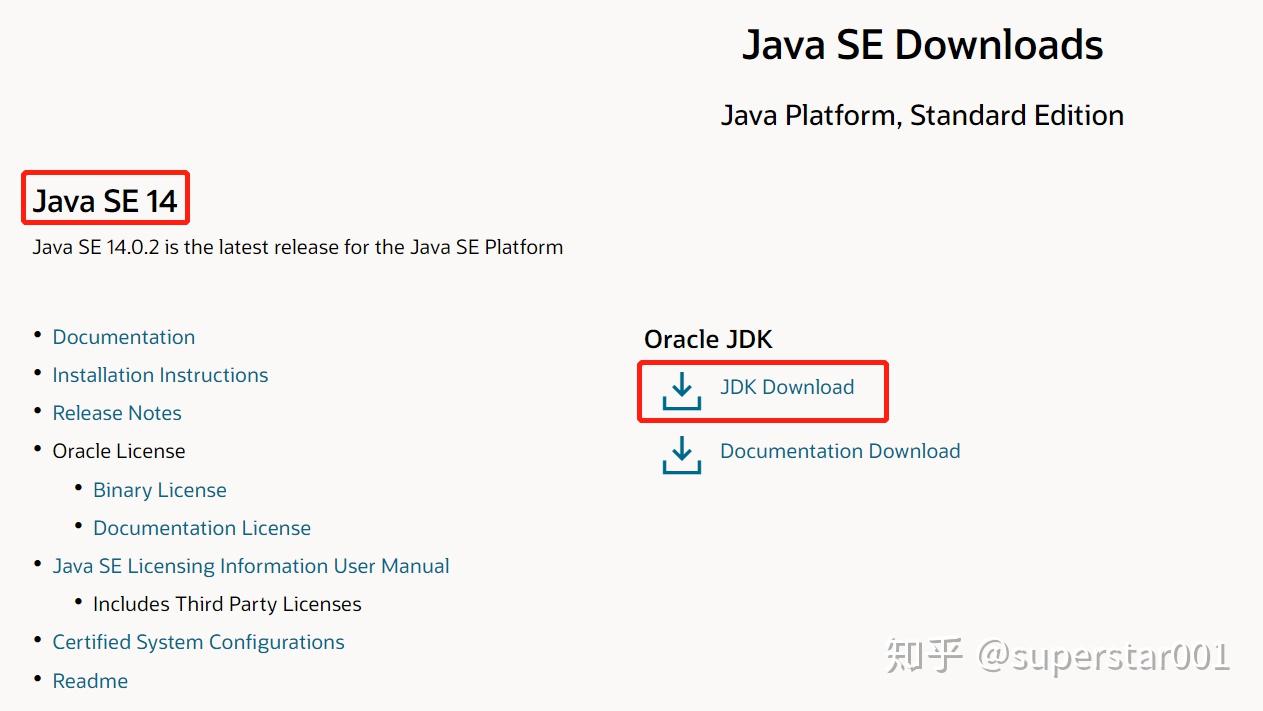The height and width of the screenshot is (711, 1263).
Task: Click the Oracle License list item text
Action: click(x=119, y=451)
